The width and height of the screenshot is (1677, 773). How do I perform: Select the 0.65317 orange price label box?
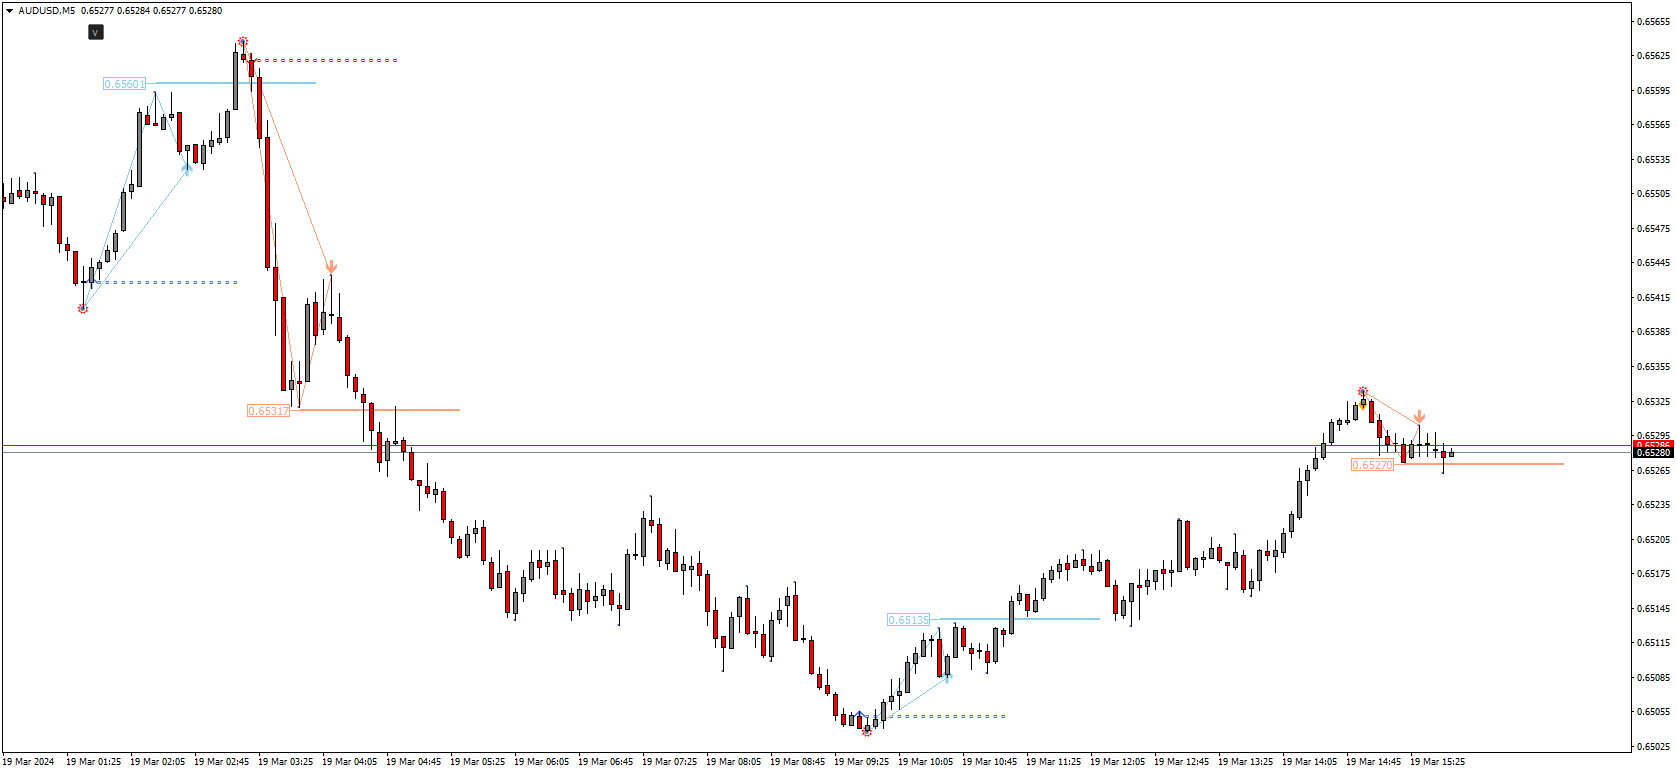point(268,411)
